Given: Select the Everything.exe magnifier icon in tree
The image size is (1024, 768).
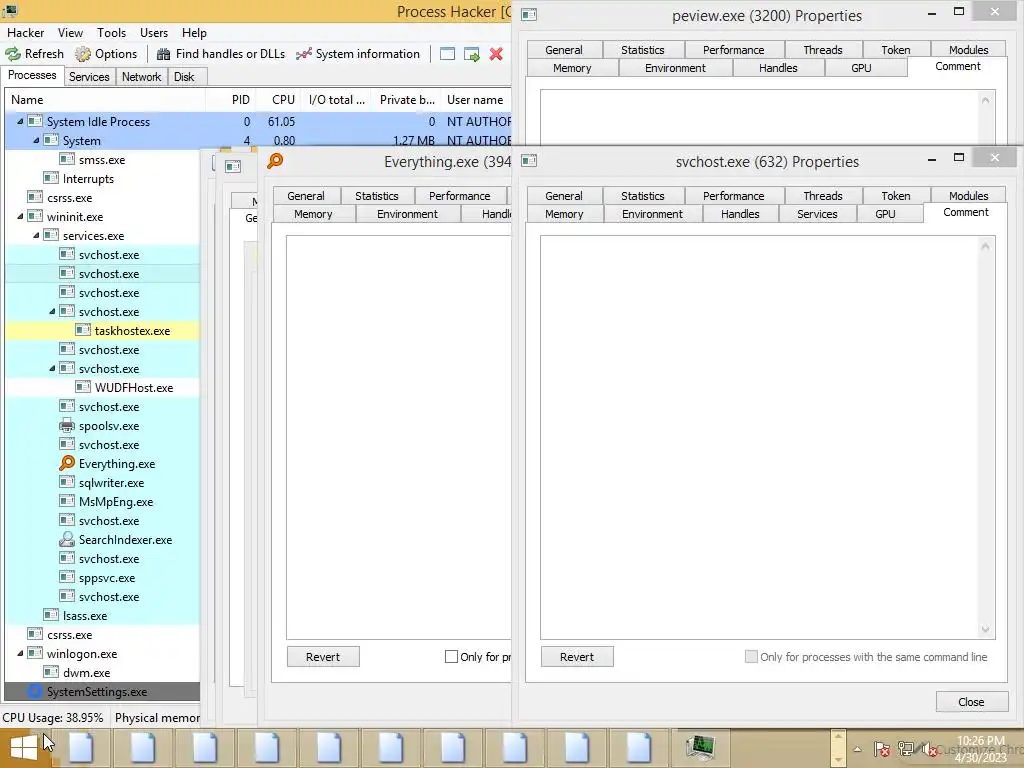Looking at the screenshot, I should point(67,464).
